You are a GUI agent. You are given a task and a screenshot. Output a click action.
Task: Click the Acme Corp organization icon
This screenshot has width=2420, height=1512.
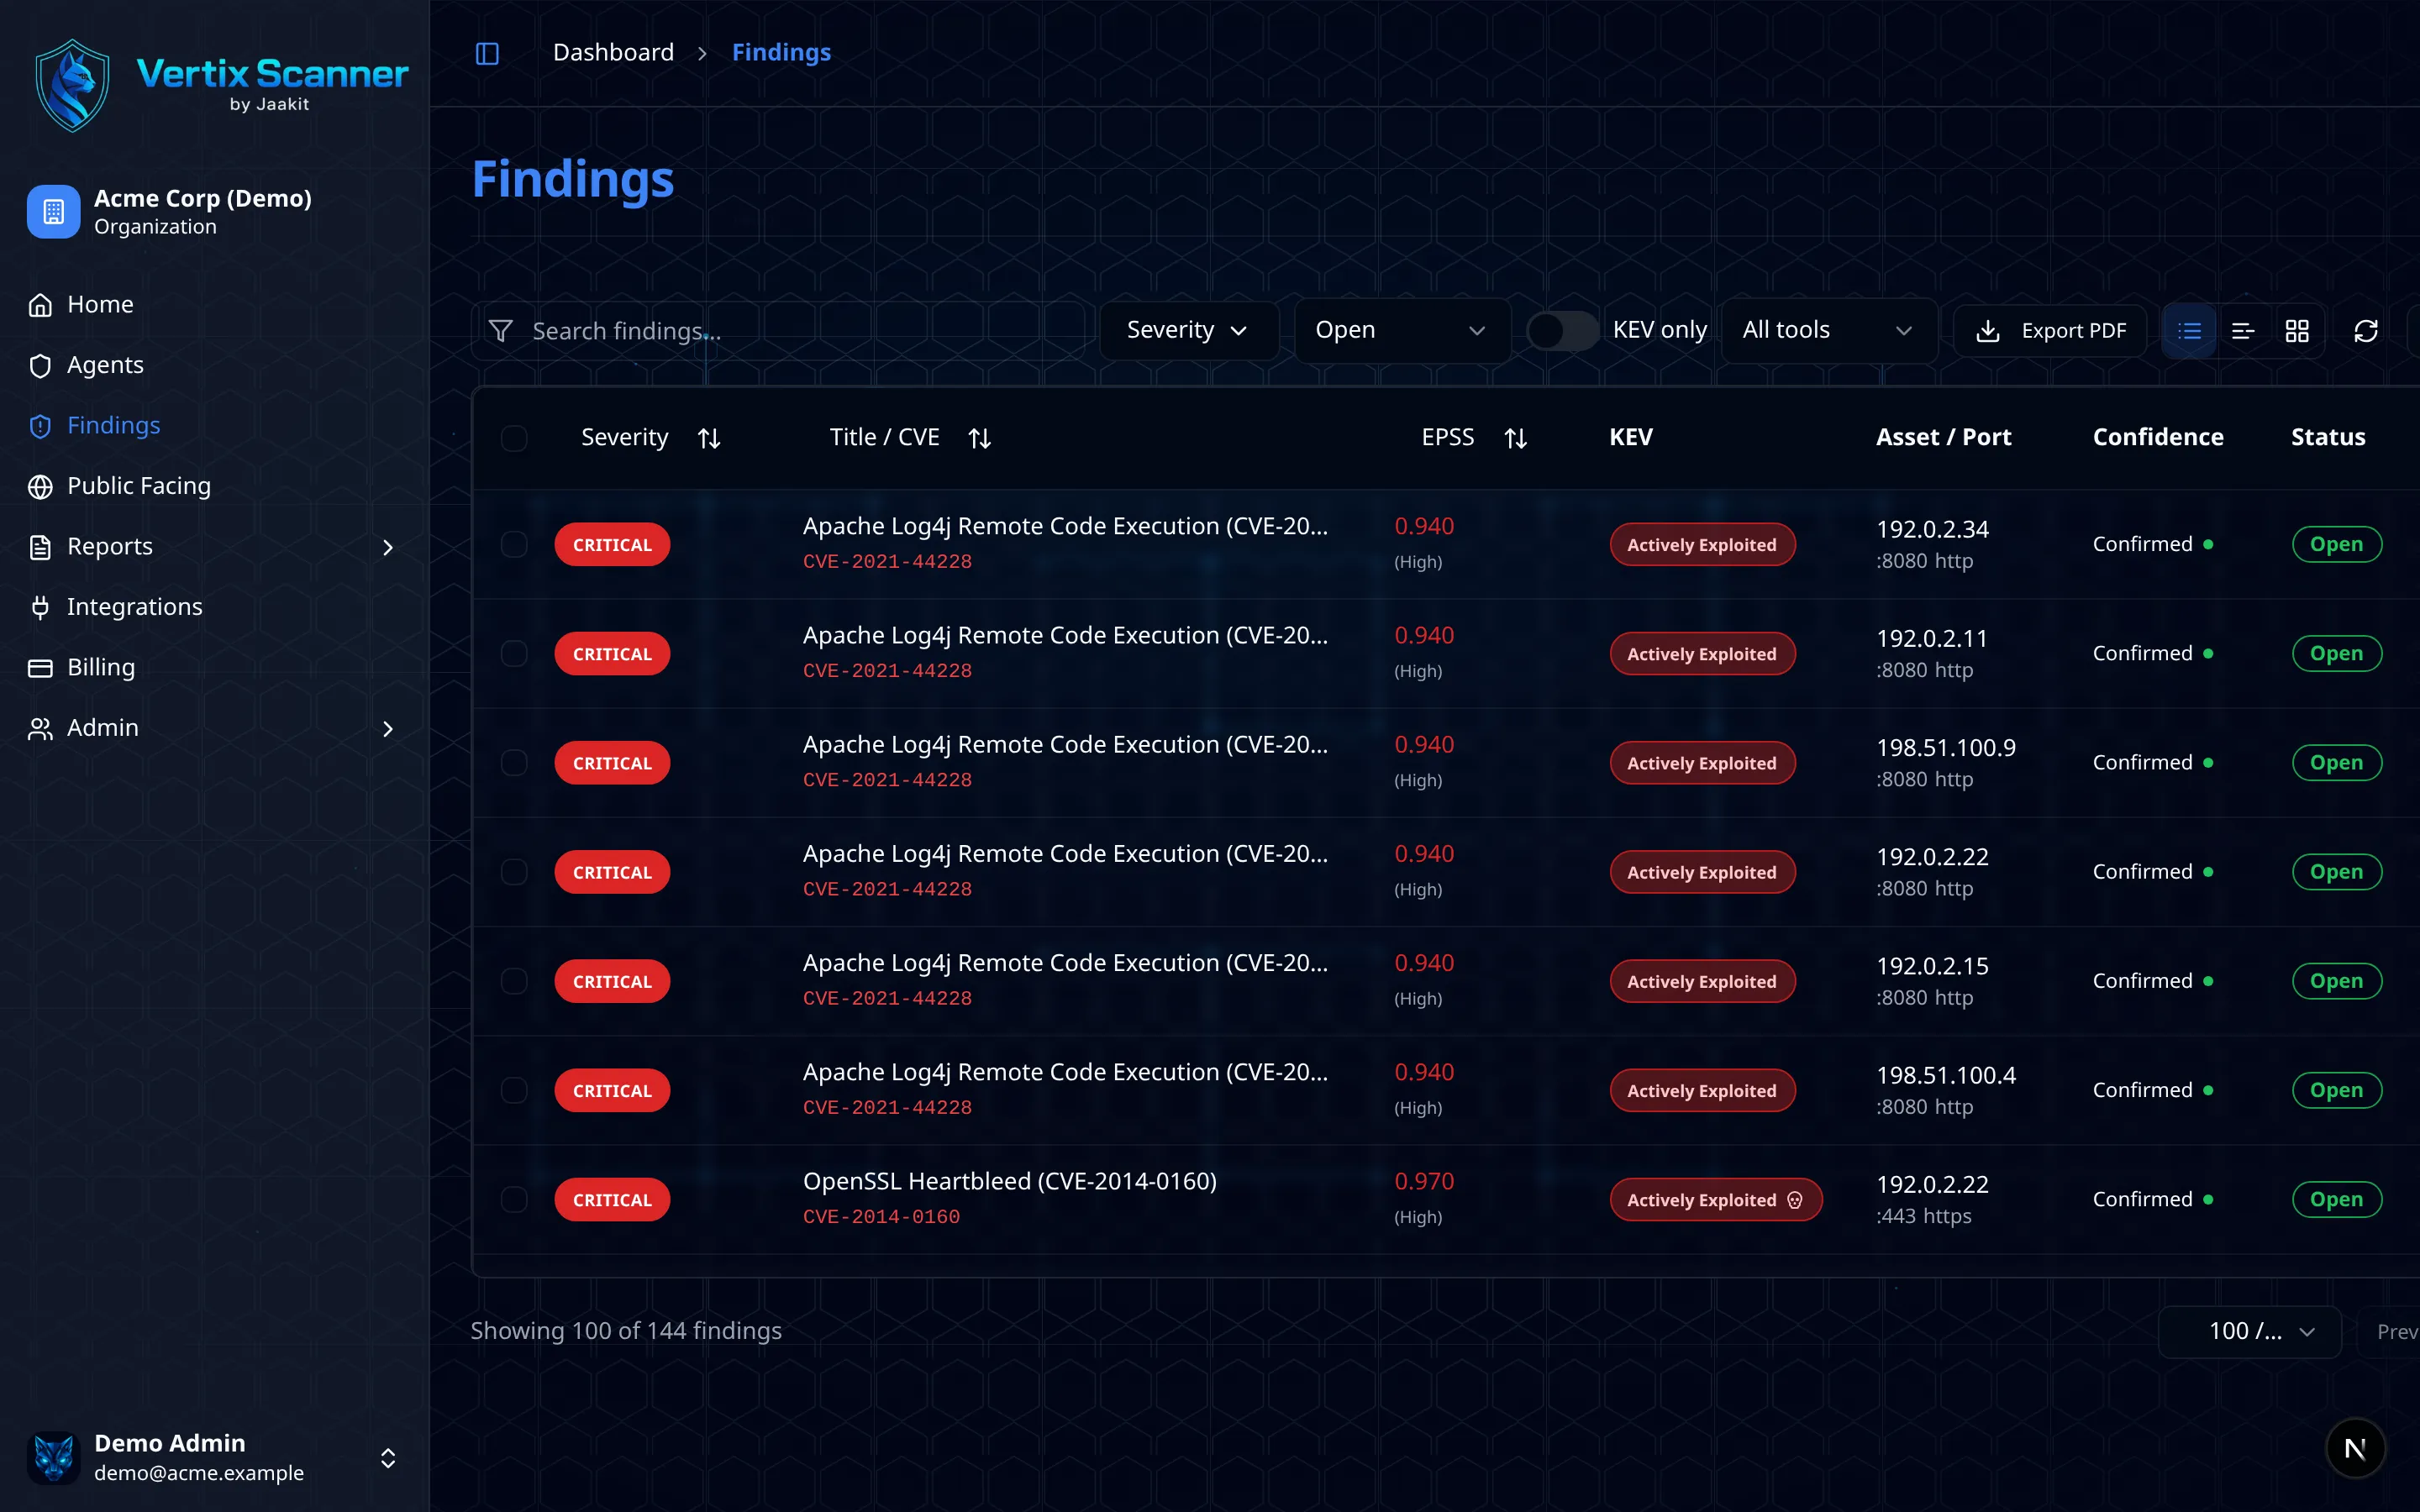click(x=53, y=211)
